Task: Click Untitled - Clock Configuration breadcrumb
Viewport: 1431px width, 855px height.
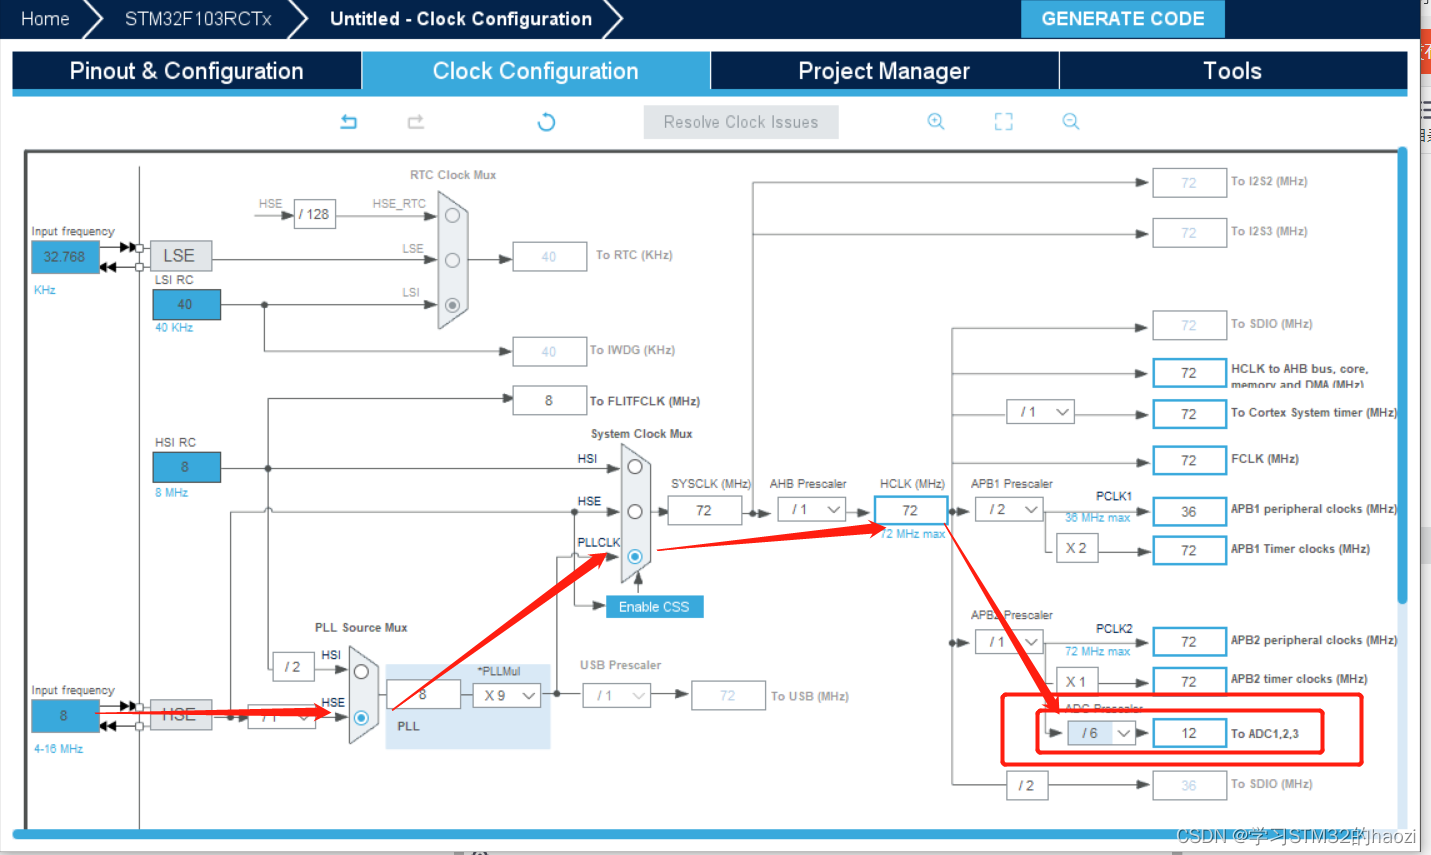Action: coord(461,19)
